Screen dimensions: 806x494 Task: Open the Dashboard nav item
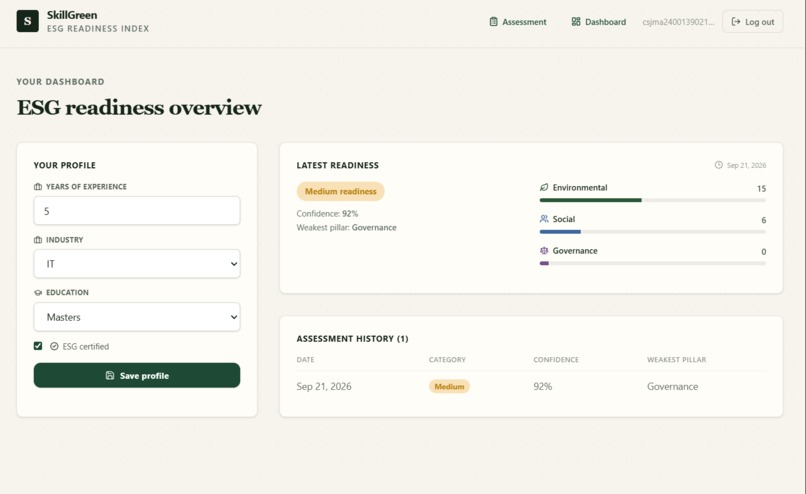pyautogui.click(x=598, y=22)
